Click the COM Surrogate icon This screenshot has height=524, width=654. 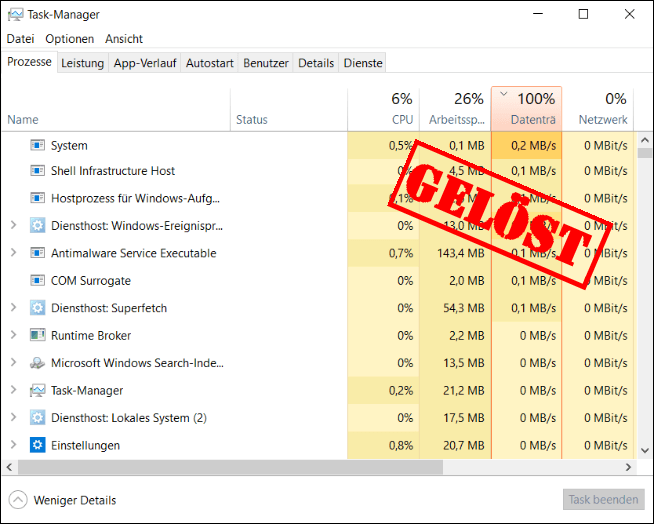(38, 280)
